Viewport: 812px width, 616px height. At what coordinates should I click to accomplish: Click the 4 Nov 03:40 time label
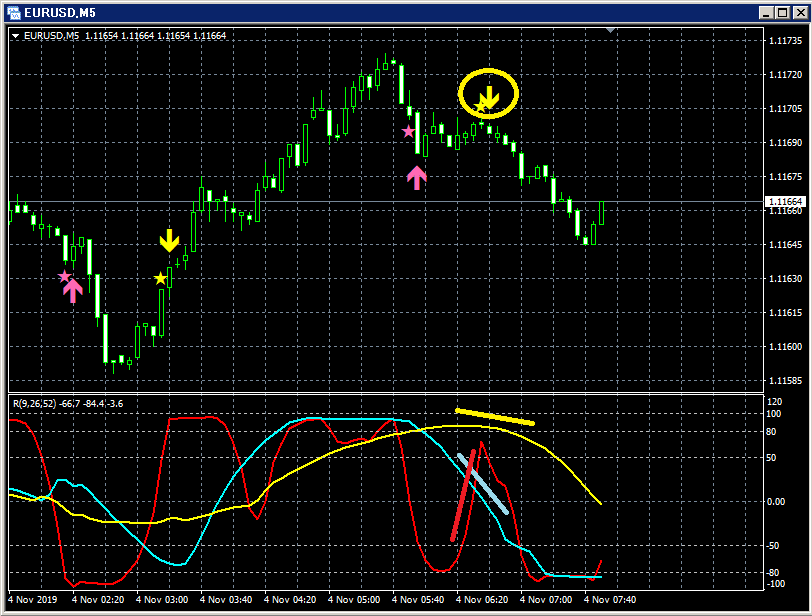pyautogui.click(x=226, y=599)
